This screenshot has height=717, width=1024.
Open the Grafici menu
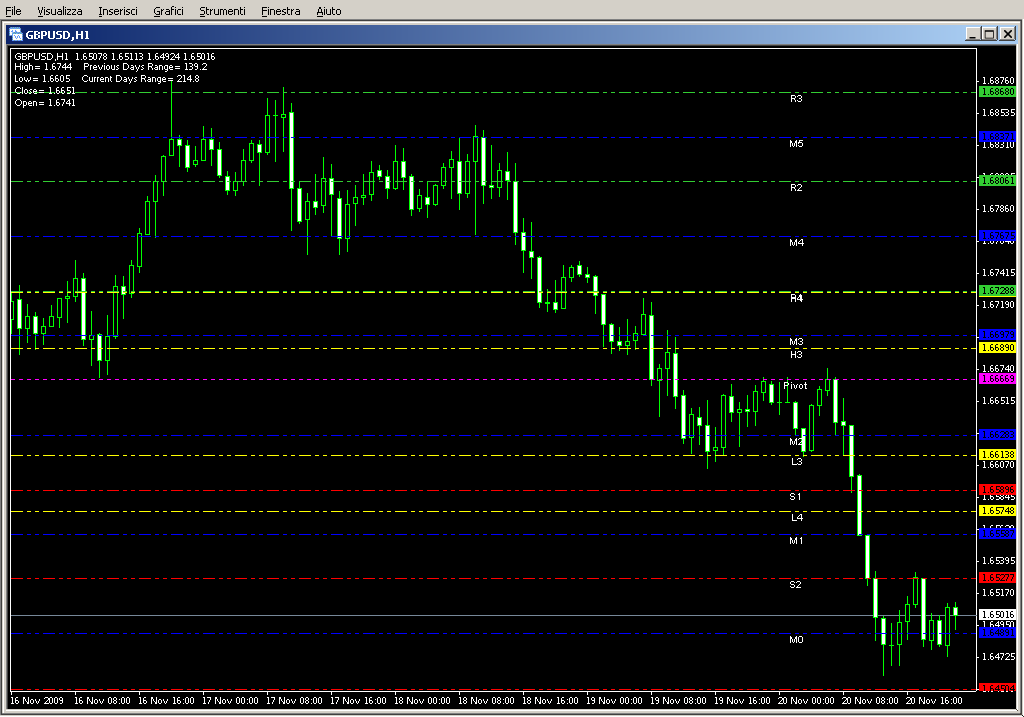tap(168, 11)
